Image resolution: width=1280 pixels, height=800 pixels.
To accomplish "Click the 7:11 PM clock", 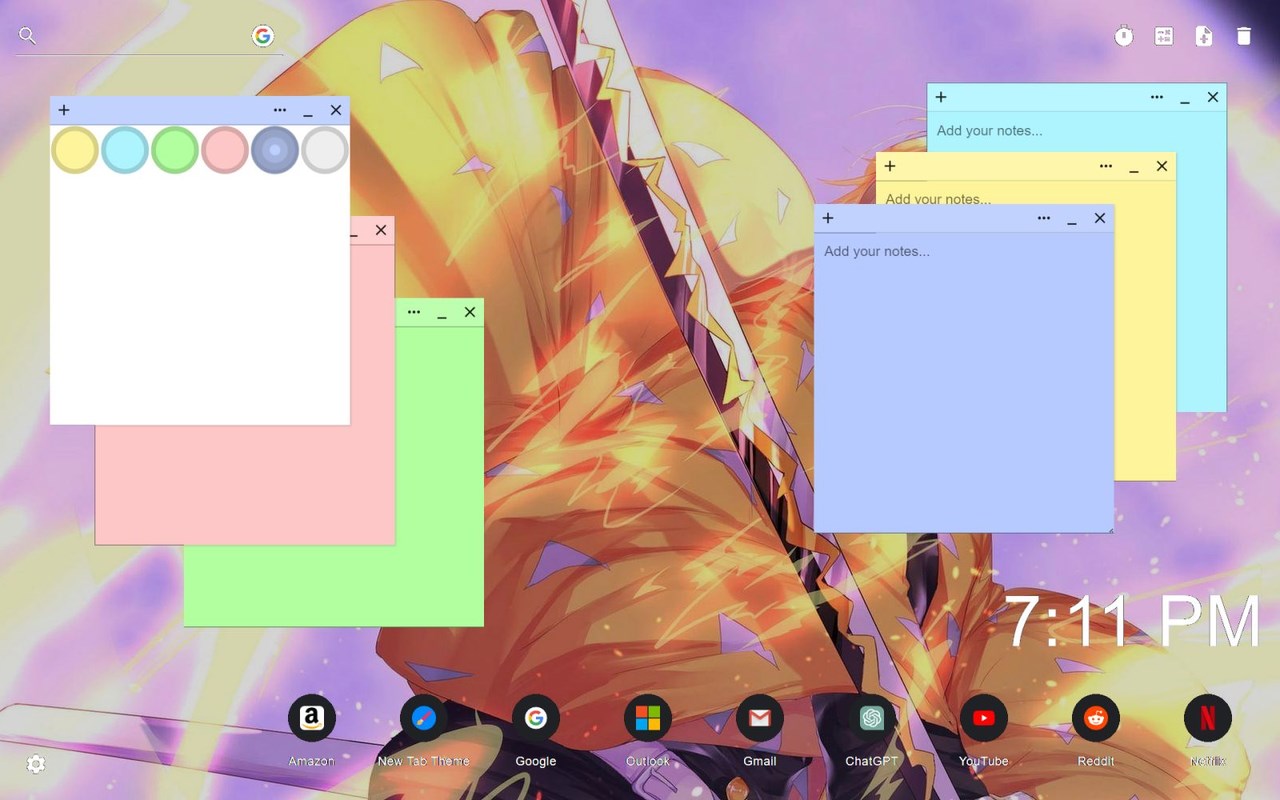I will pyautogui.click(x=1132, y=622).
